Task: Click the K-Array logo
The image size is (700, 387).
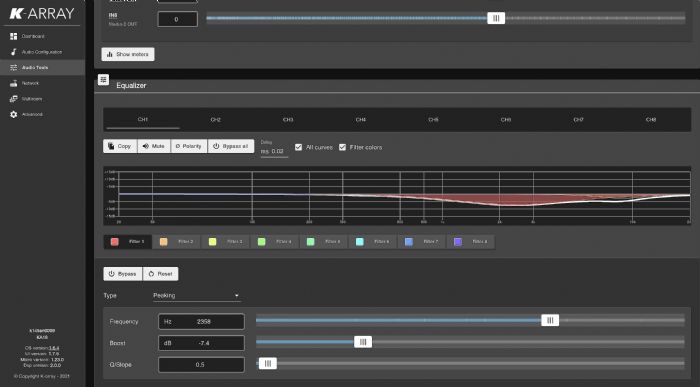Action: (x=42, y=13)
